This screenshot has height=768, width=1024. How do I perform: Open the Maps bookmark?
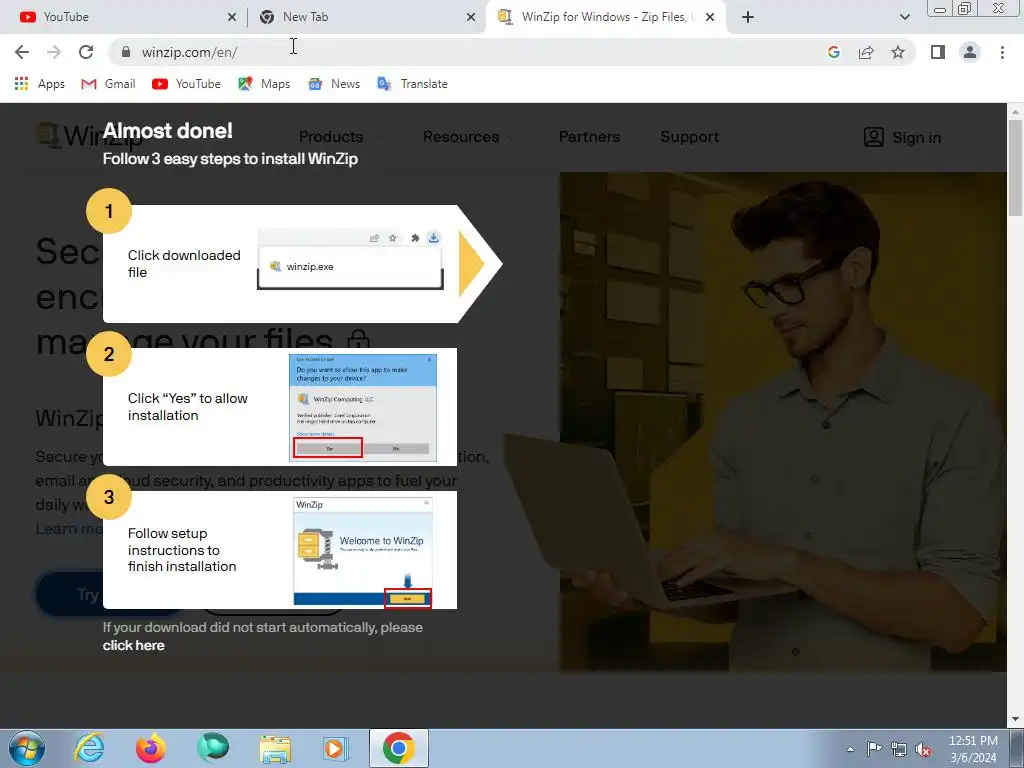(264, 84)
